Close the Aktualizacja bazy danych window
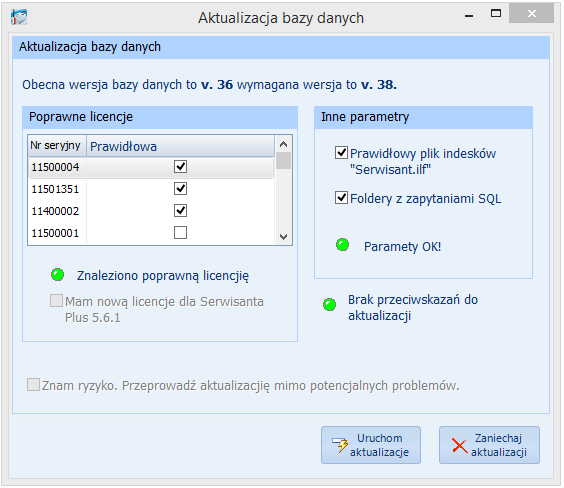 tap(531, 13)
